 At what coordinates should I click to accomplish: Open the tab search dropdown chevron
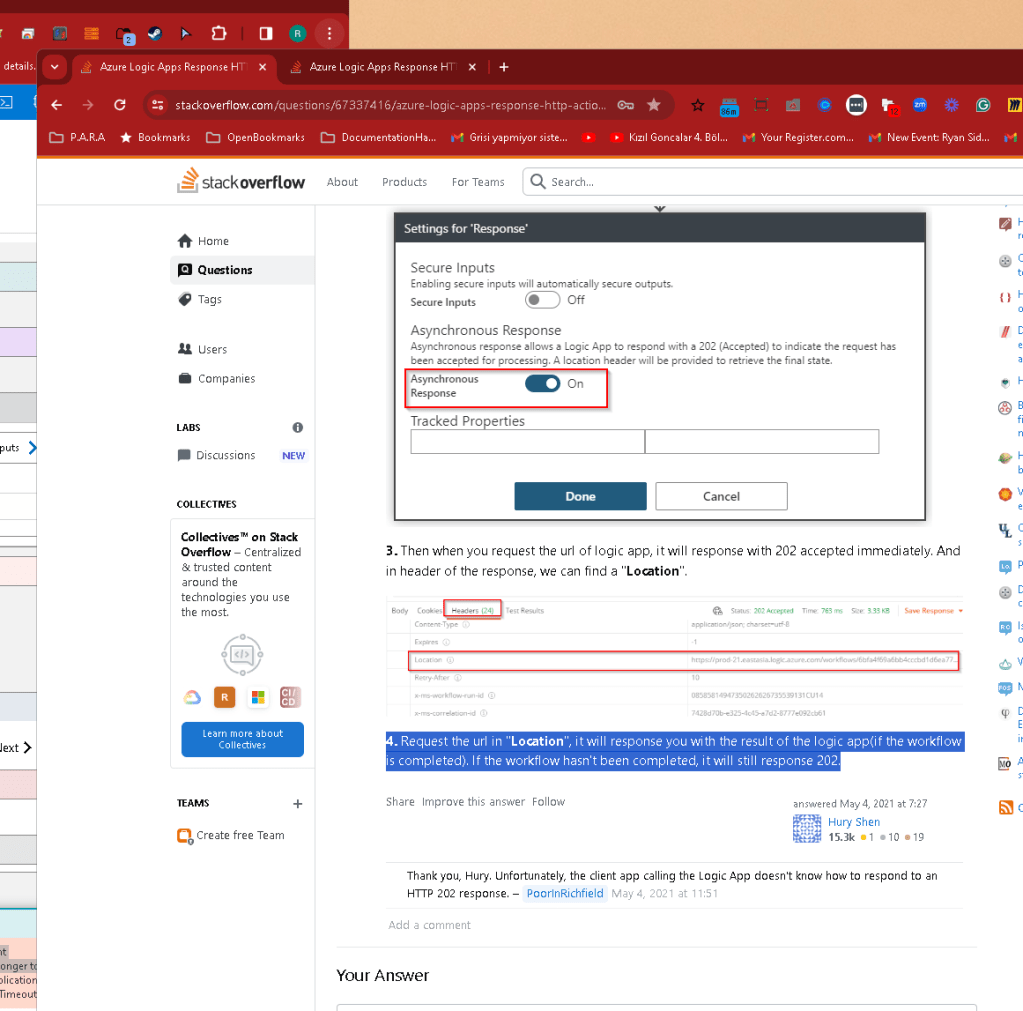(55, 67)
